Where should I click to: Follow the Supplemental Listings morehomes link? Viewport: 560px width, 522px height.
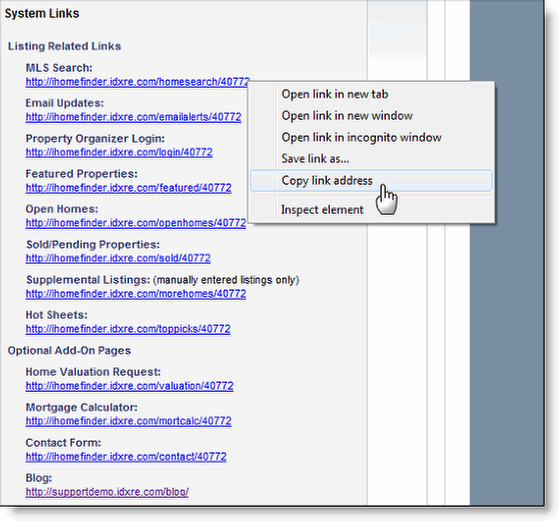pyautogui.click(x=136, y=294)
